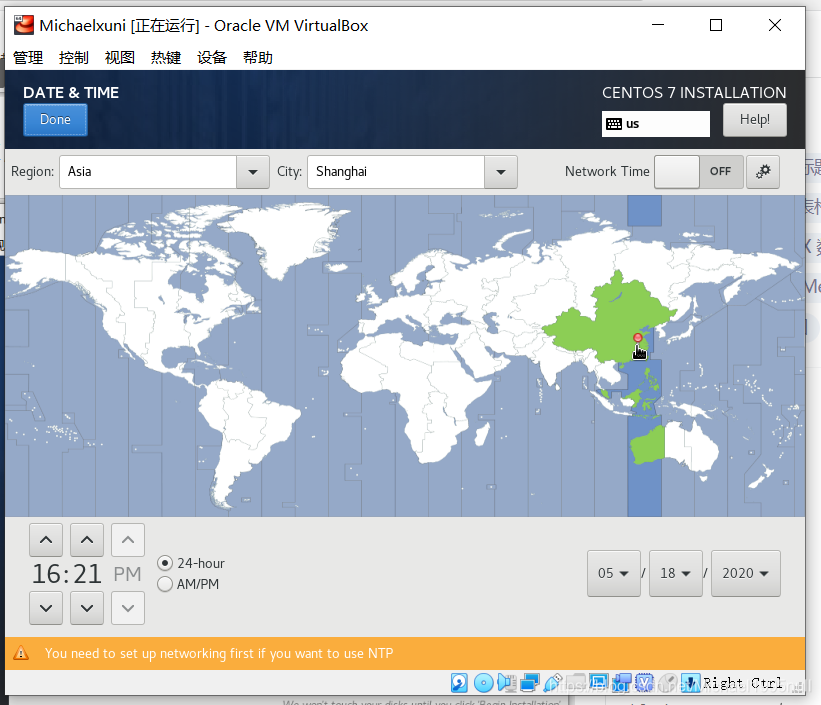Close the VirtualBox window
The width and height of the screenshot is (821, 705).
pyautogui.click(x=775, y=25)
